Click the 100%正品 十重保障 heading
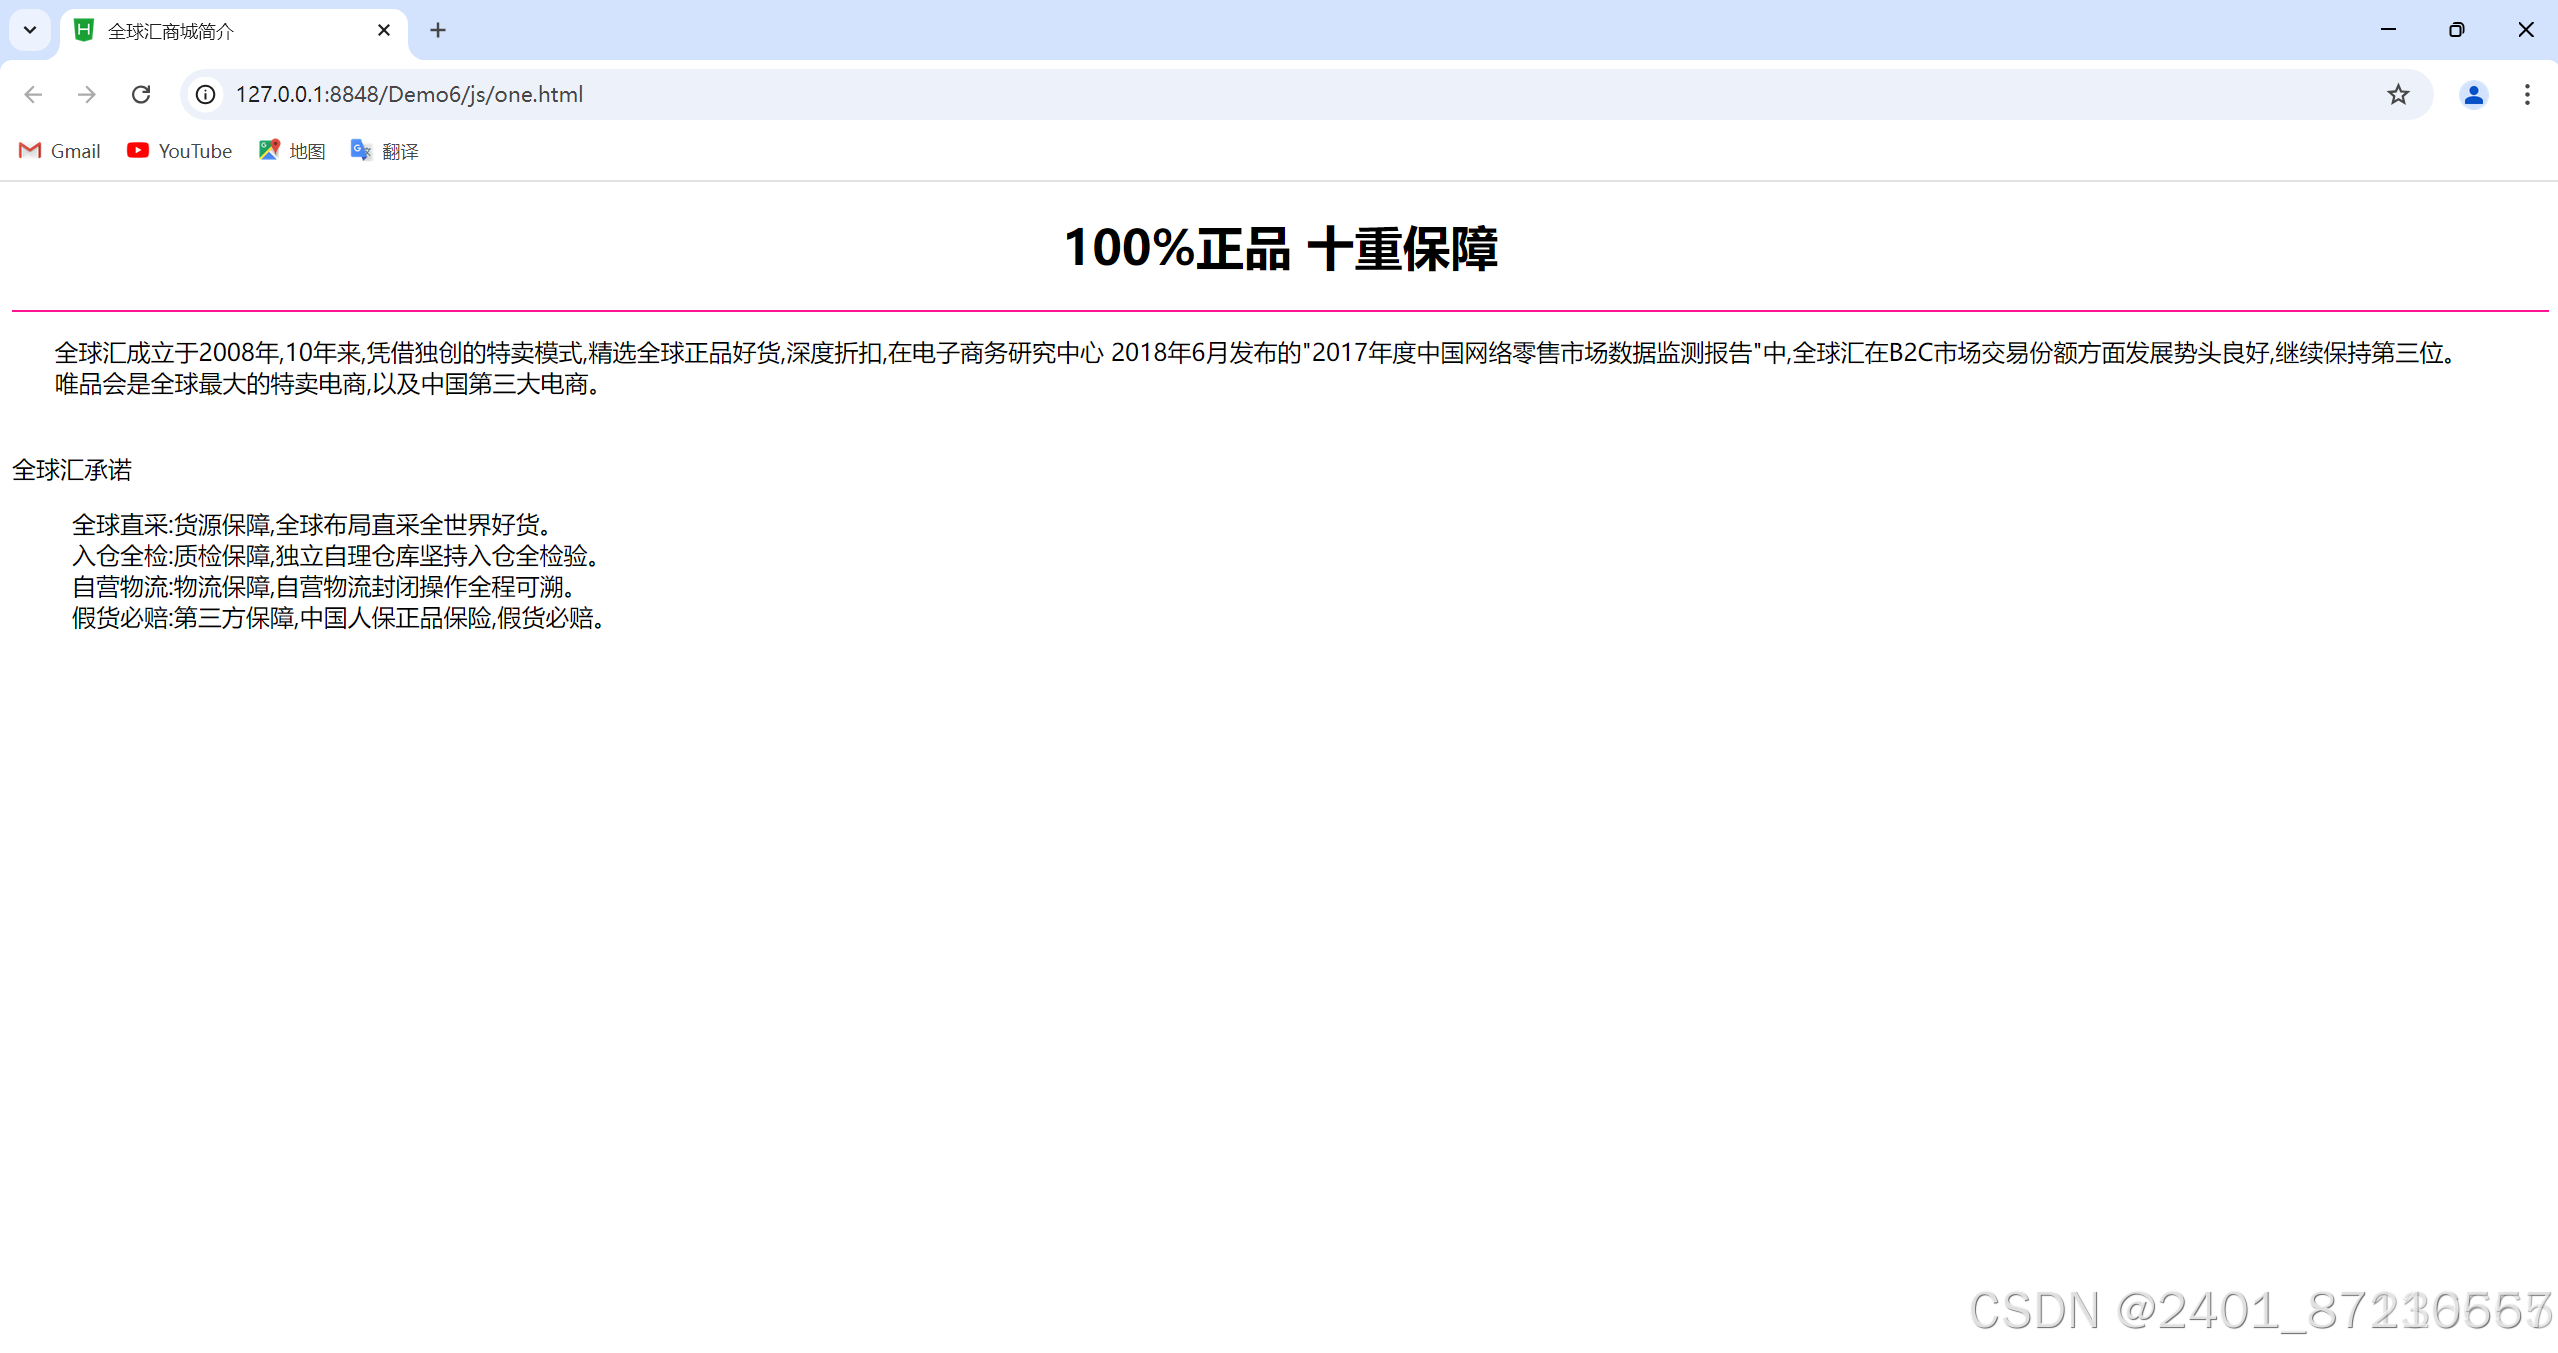The height and width of the screenshot is (1353, 2558). point(1279,248)
